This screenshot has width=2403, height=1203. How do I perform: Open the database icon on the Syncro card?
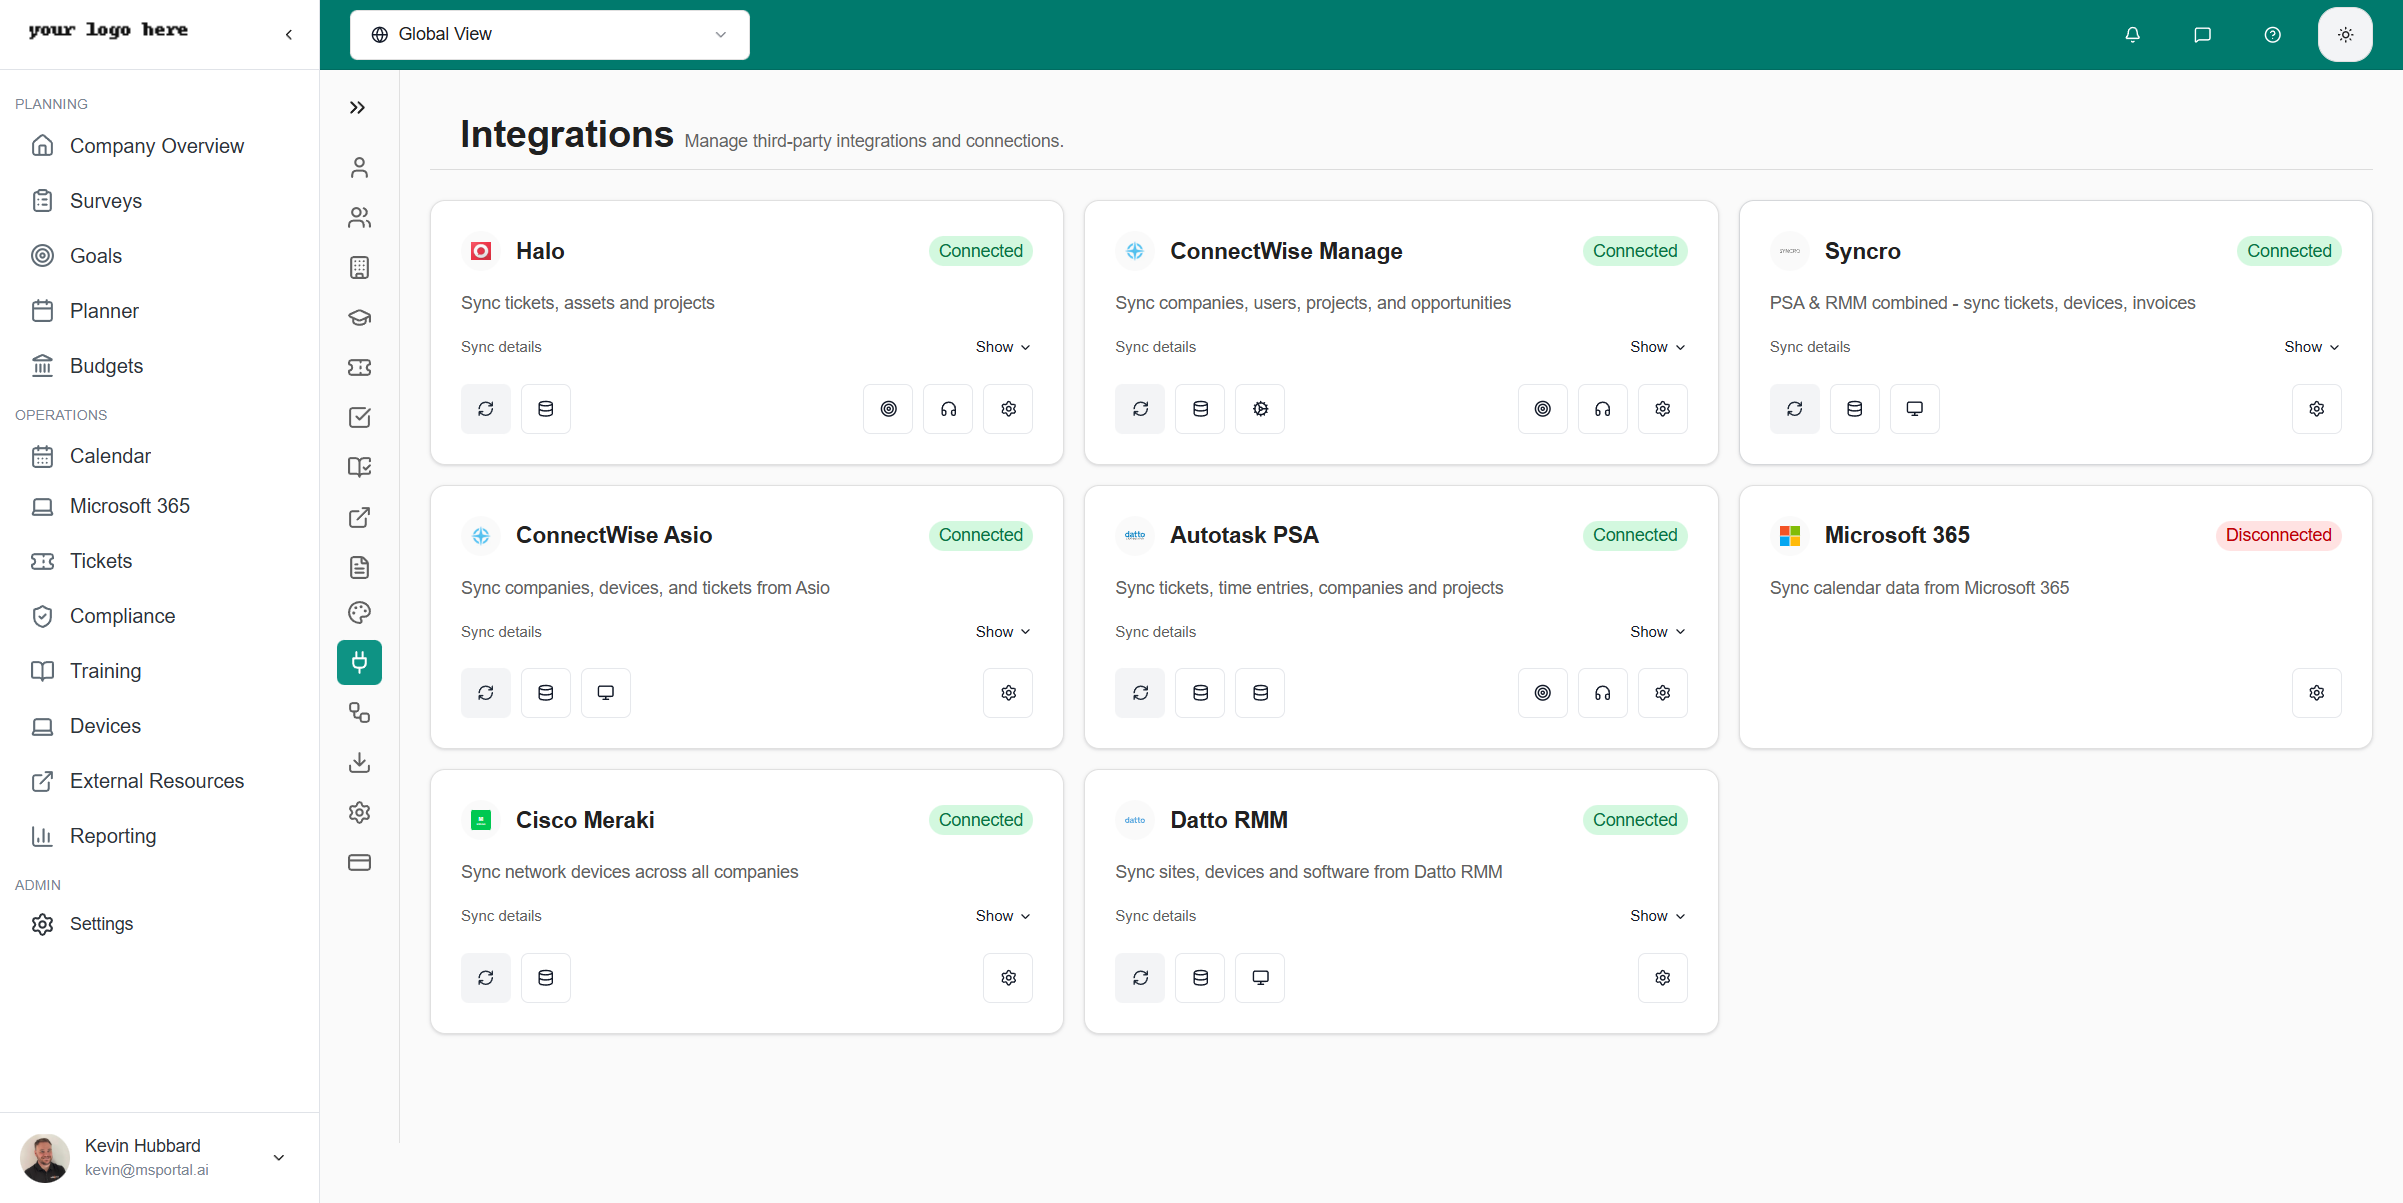coord(1854,408)
